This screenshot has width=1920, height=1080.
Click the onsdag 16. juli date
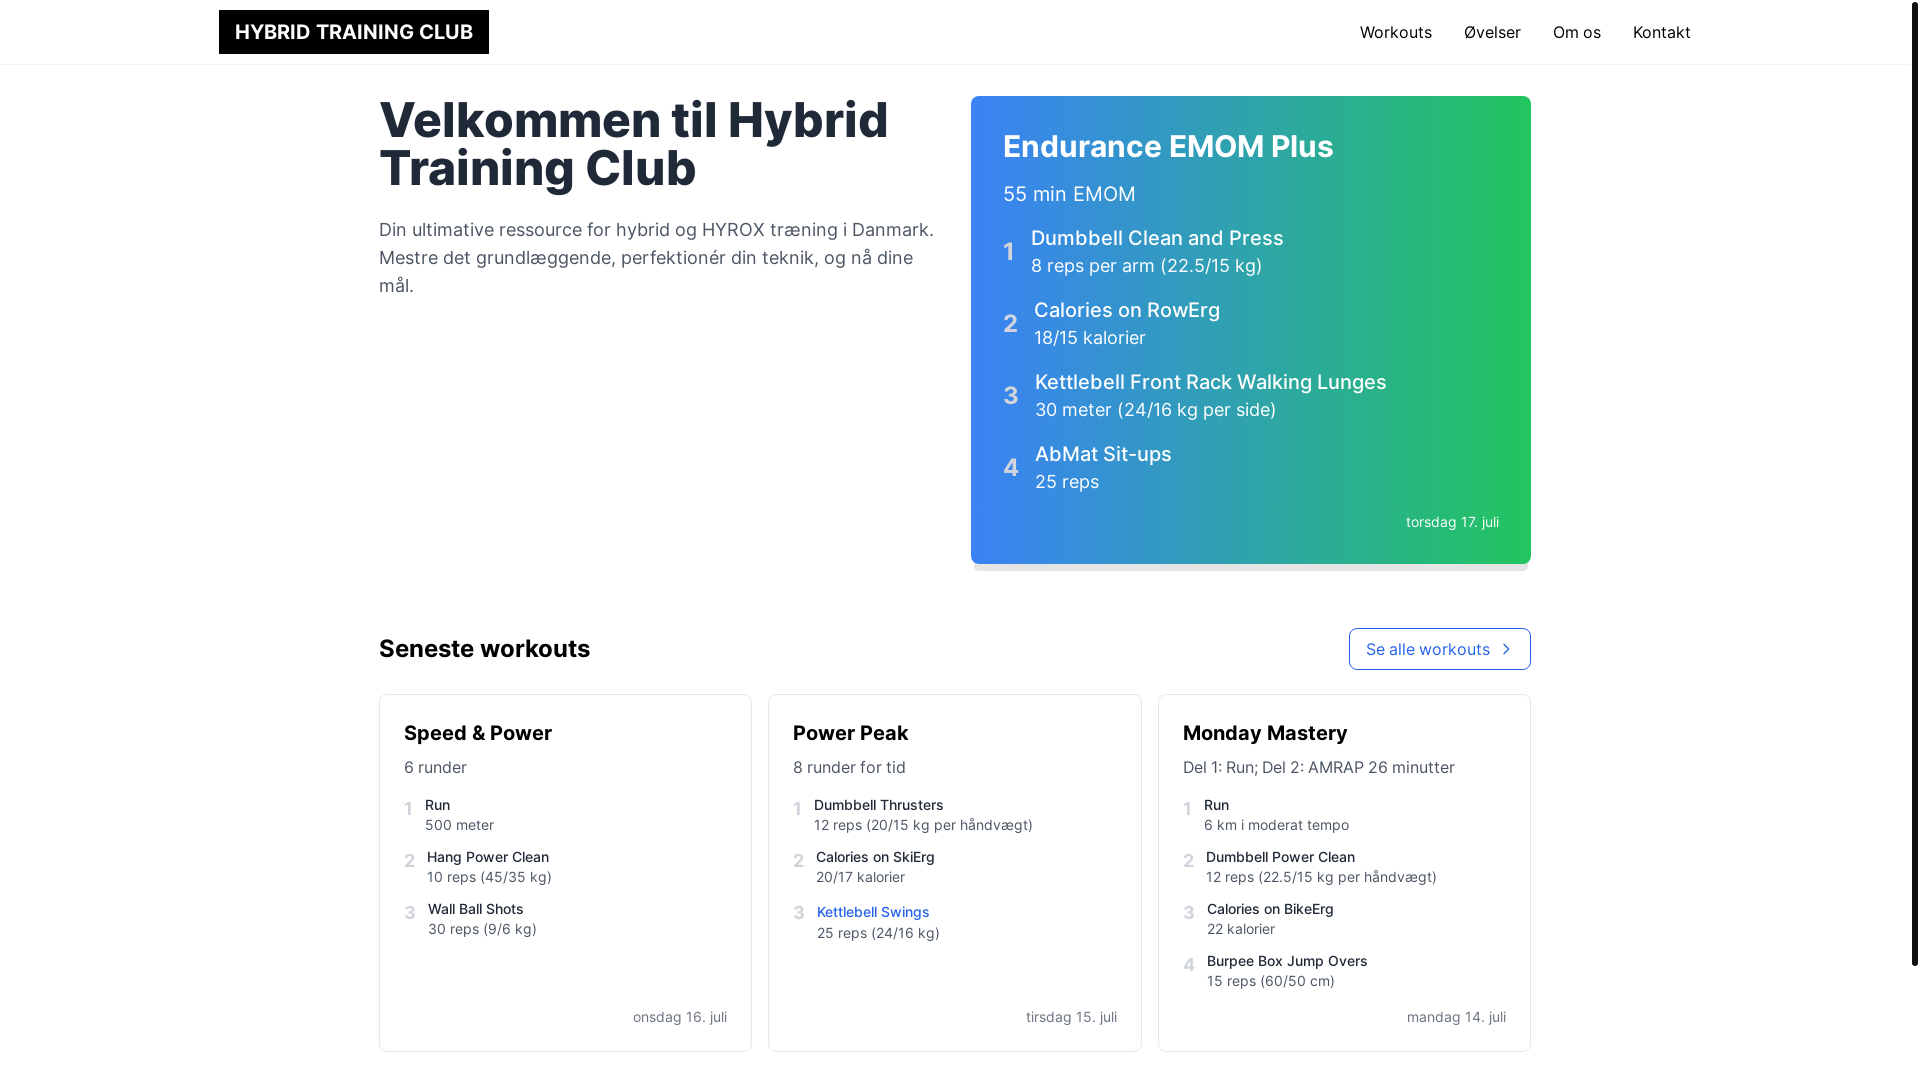point(680,1017)
